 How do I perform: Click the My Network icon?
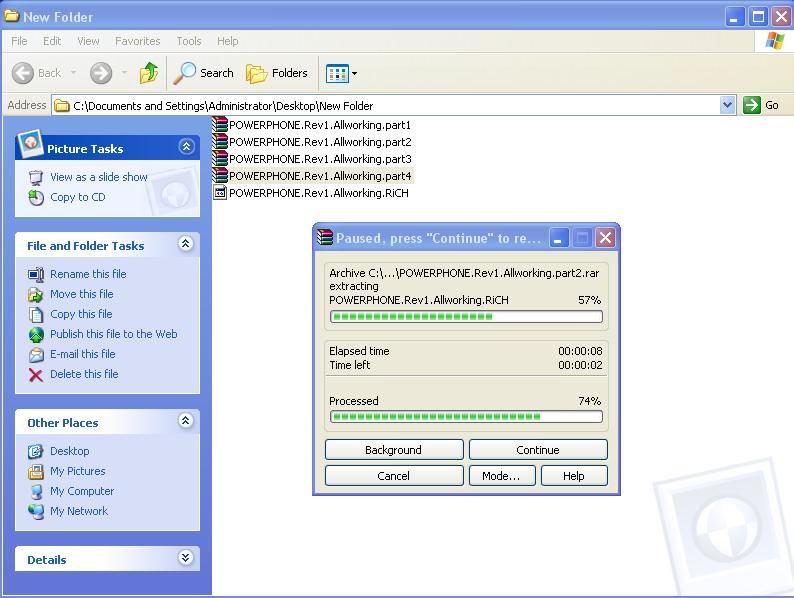(36, 512)
